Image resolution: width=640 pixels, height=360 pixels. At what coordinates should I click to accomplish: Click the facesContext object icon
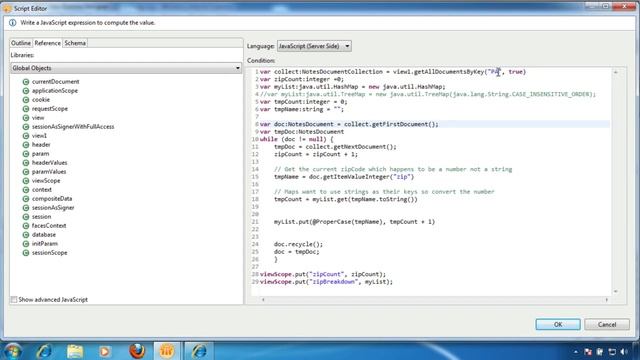[26, 225]
